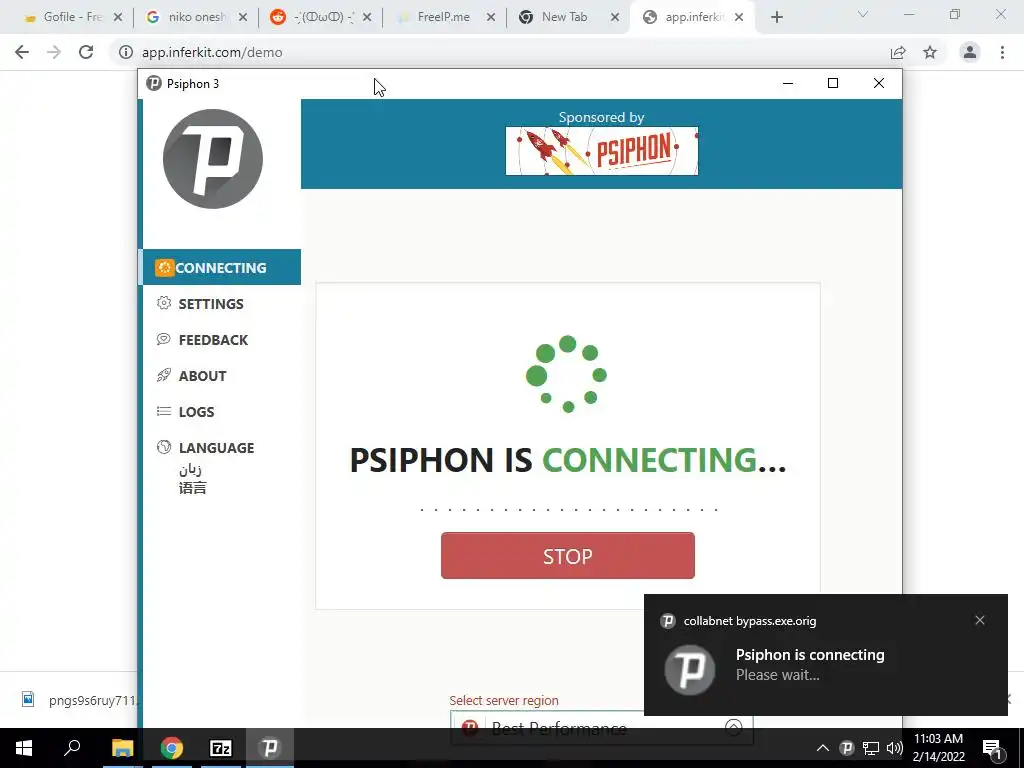This screenshot has height=768, width=1024.
Task: Click the 7-Zip icon in the taskbar
Action: 221,748
